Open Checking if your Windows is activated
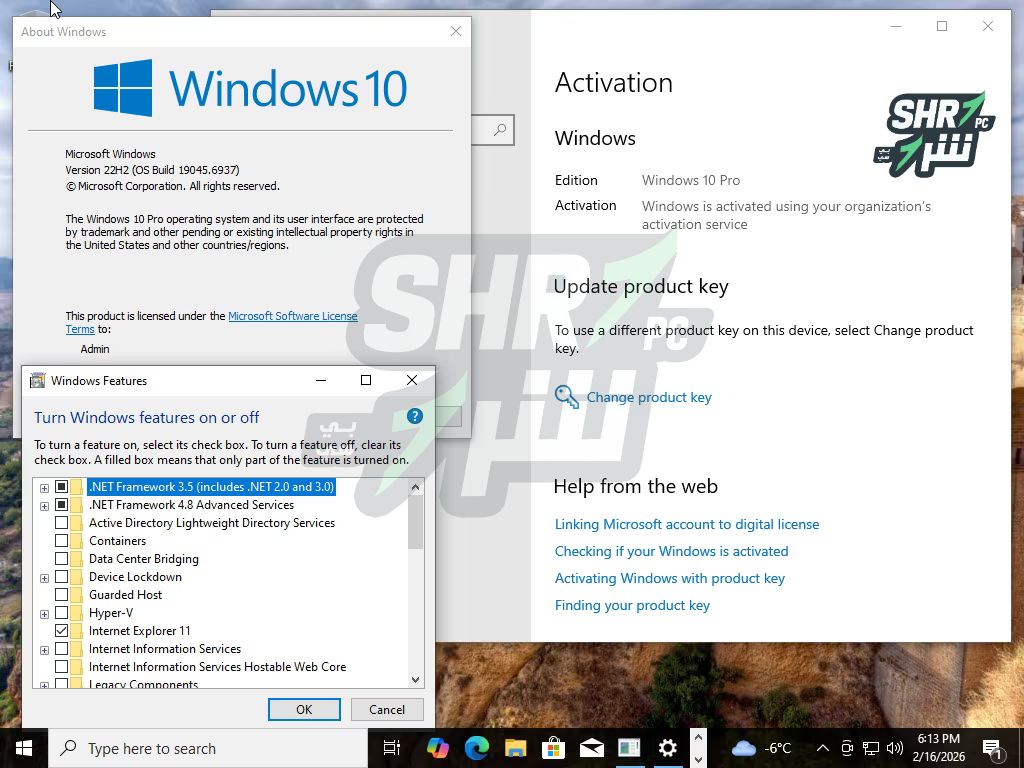This screenshot has height=768, width=1024. (671, 551)
